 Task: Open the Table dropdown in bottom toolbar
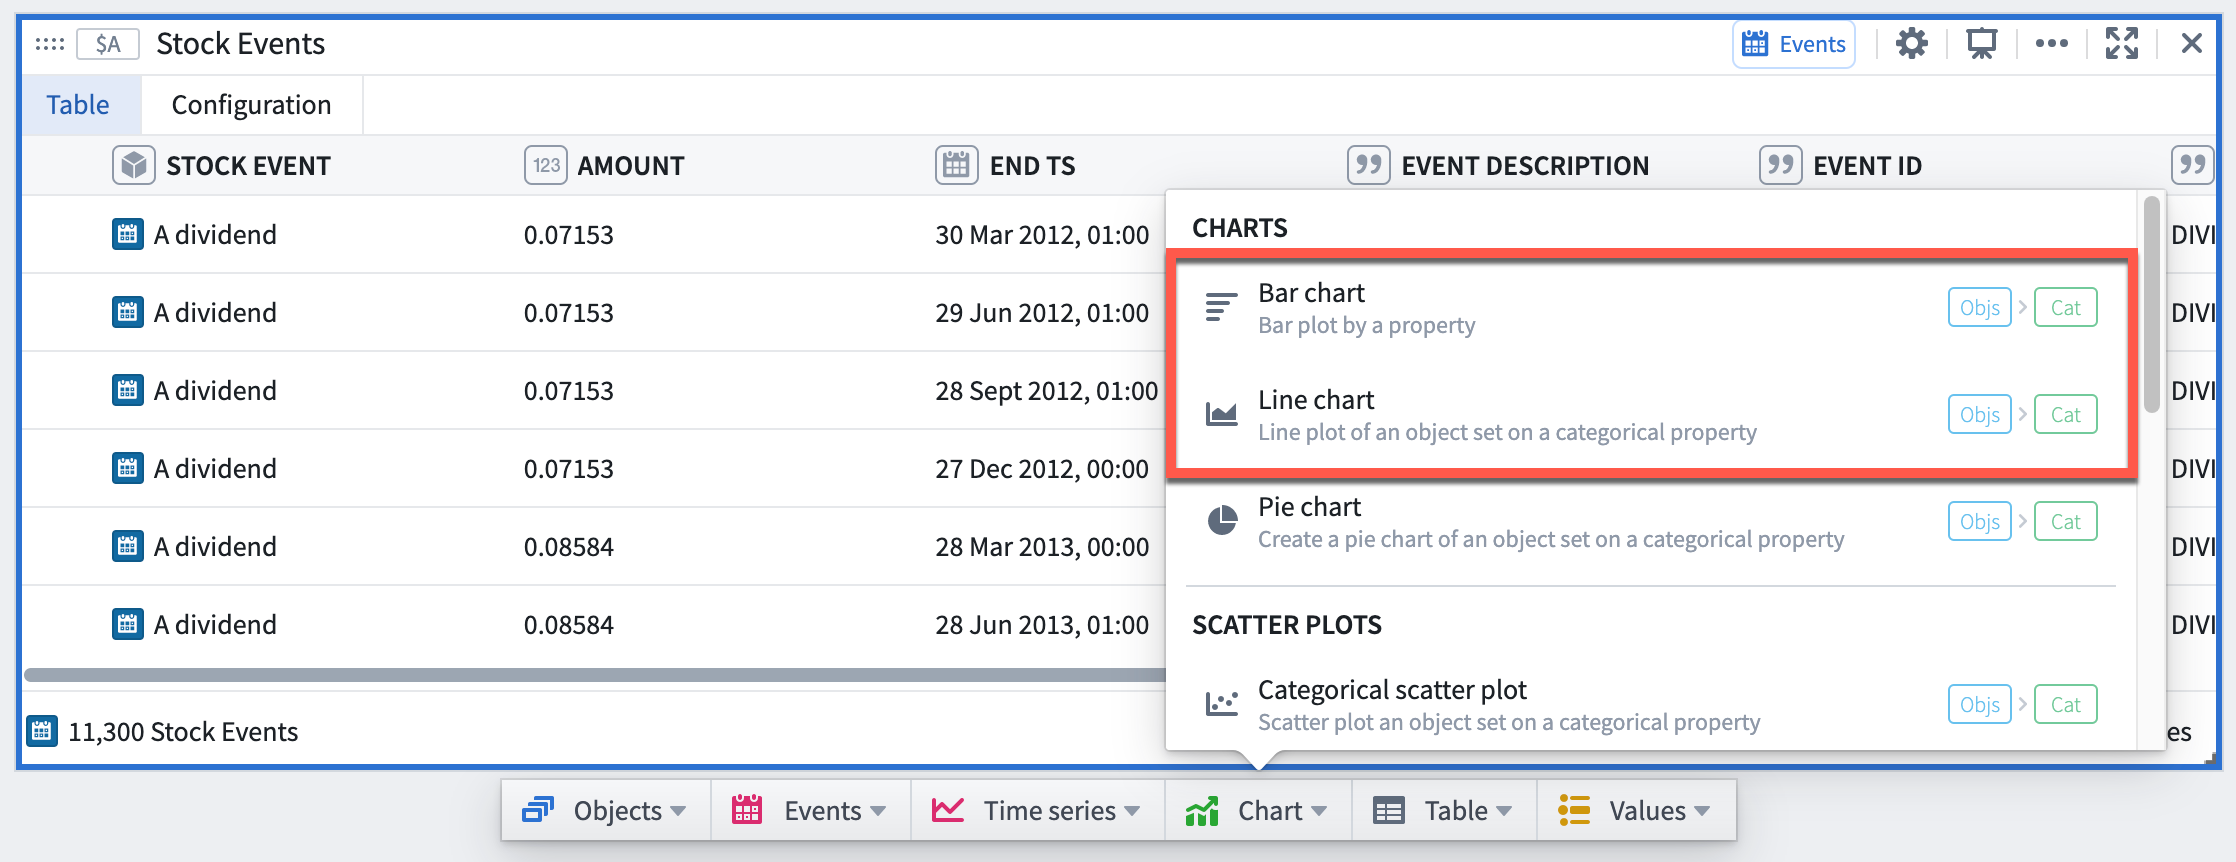(x=1443, y=811)
